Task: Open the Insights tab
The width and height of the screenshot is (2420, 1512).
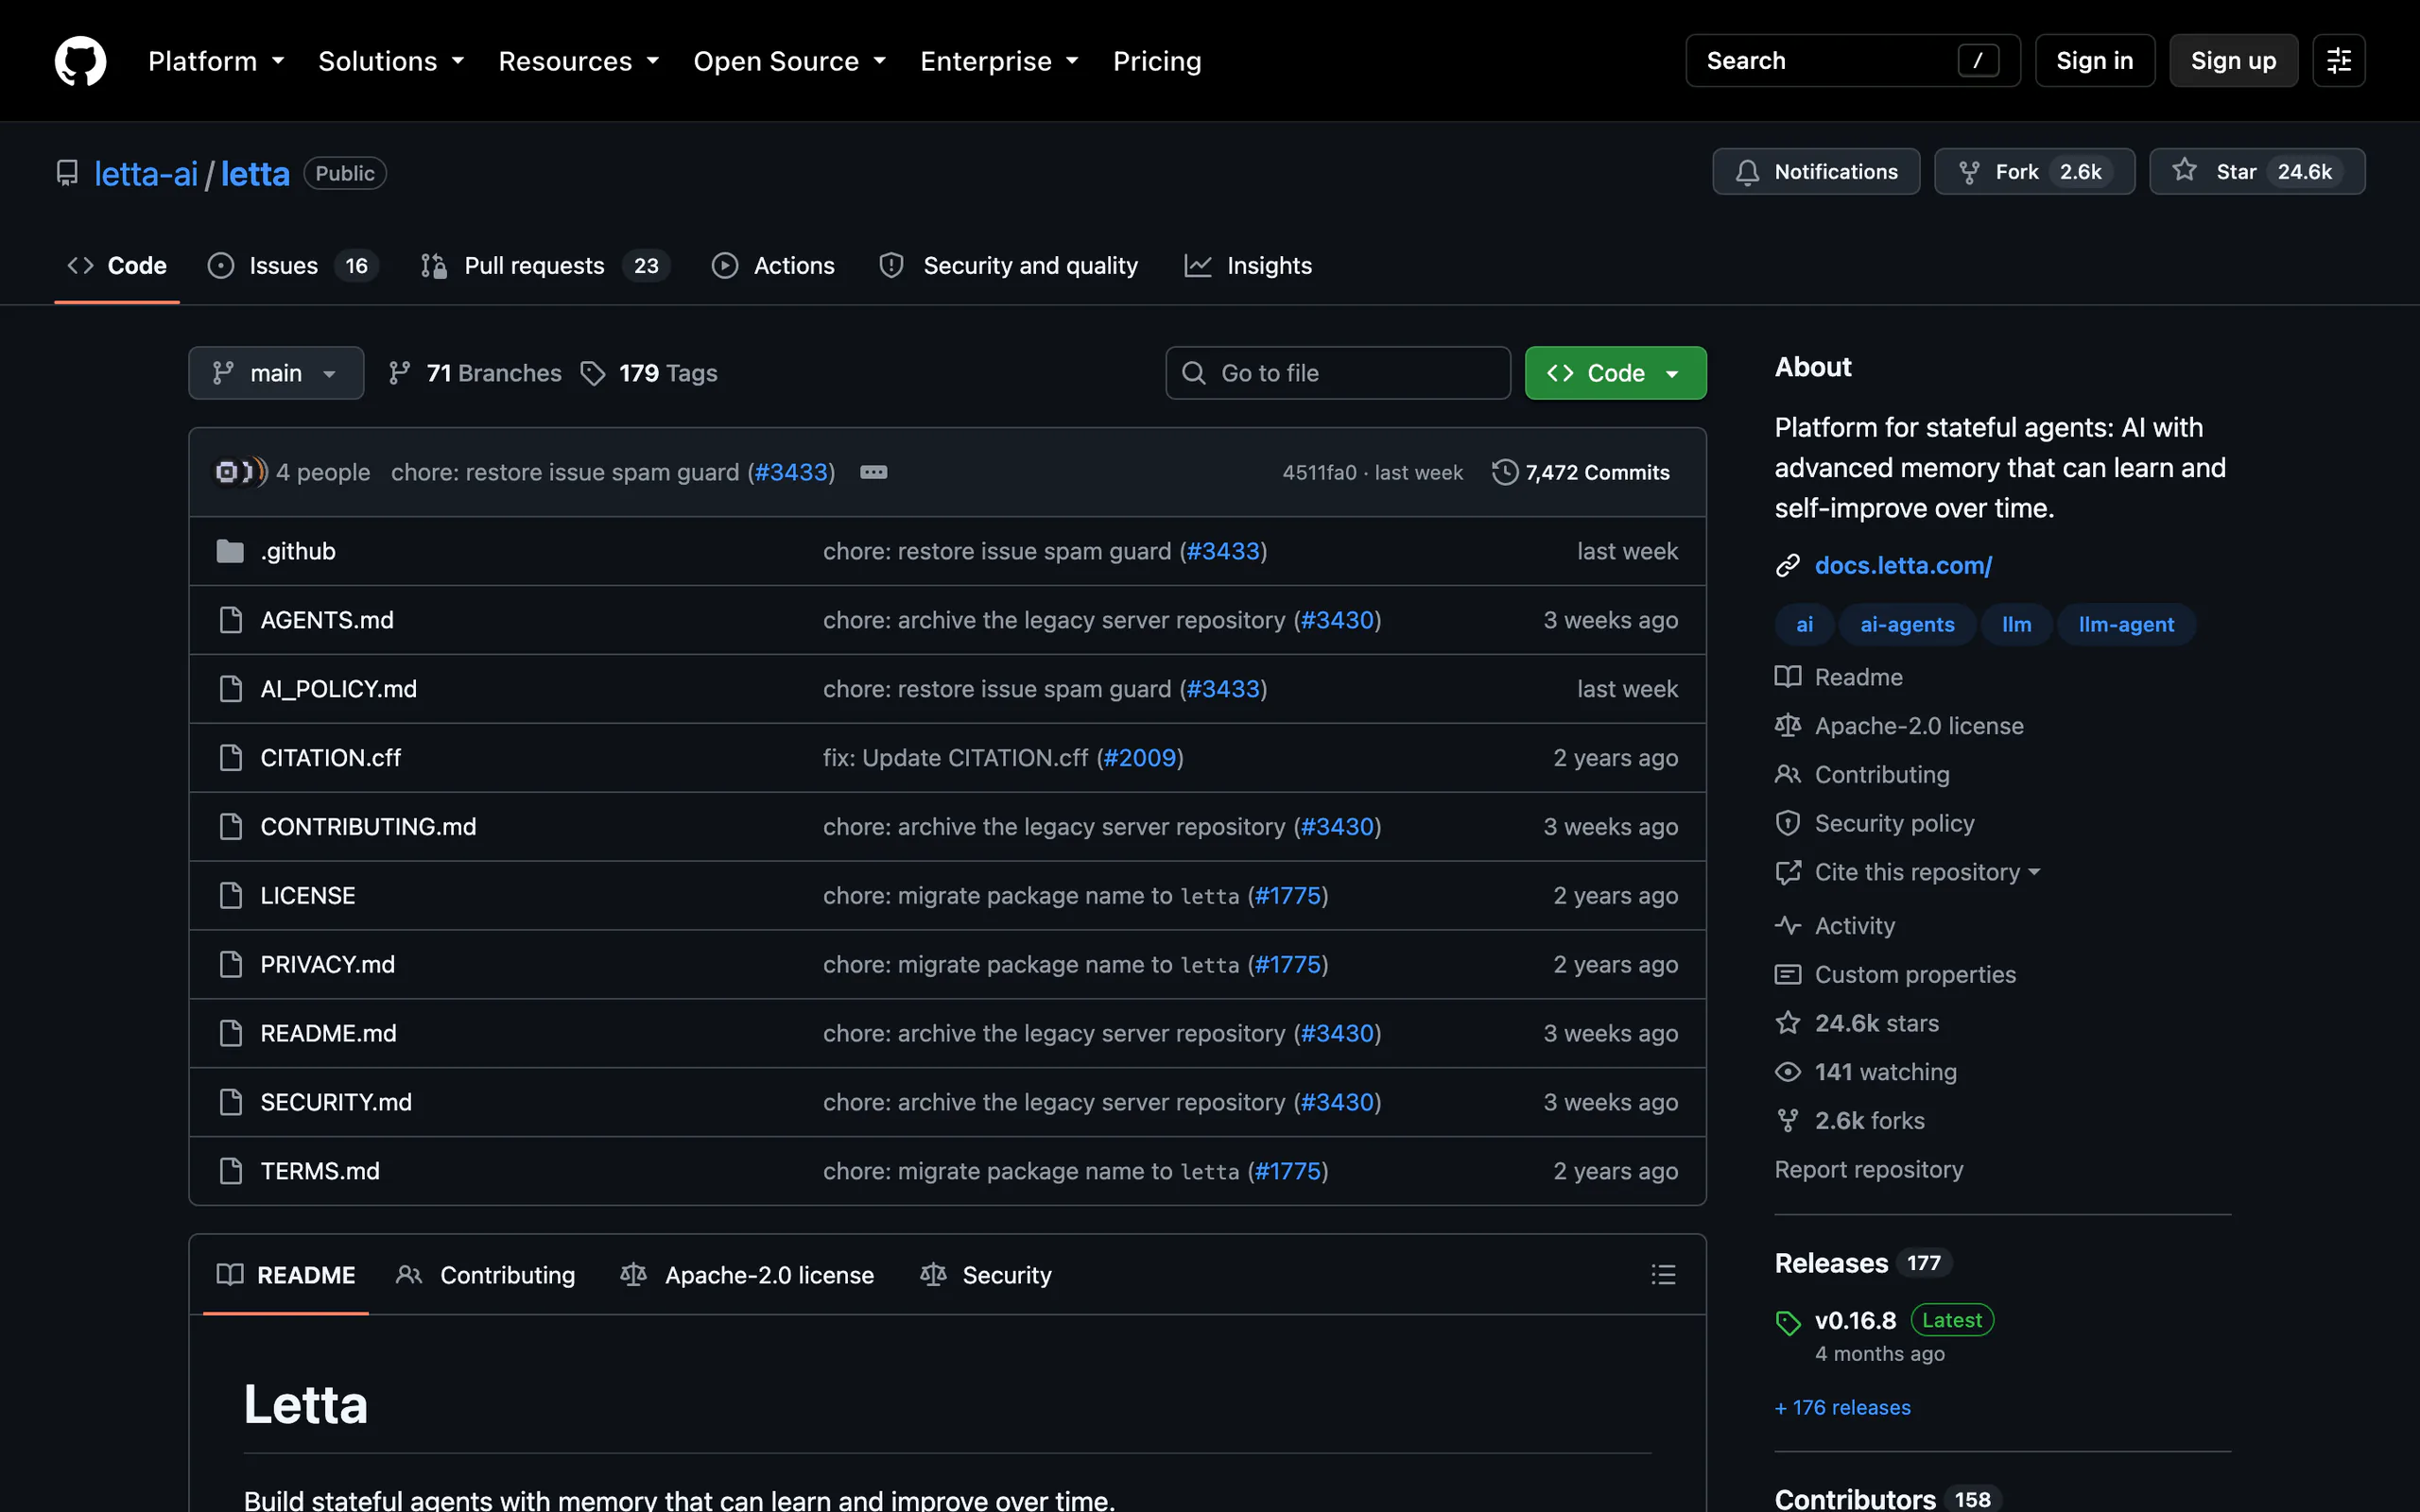Action: click(x=1248, y=266)
